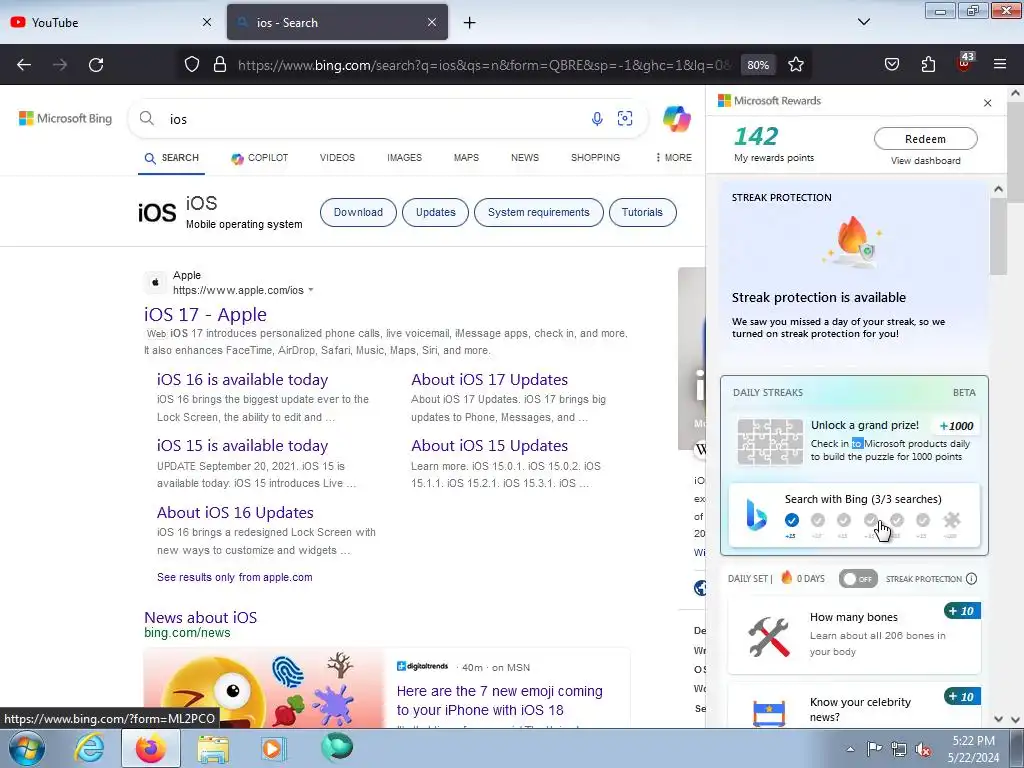Viewport: 1024px width, 768px height.
Task: Click the first checked Bing search streak circle
Action: [x=792, y=520]
